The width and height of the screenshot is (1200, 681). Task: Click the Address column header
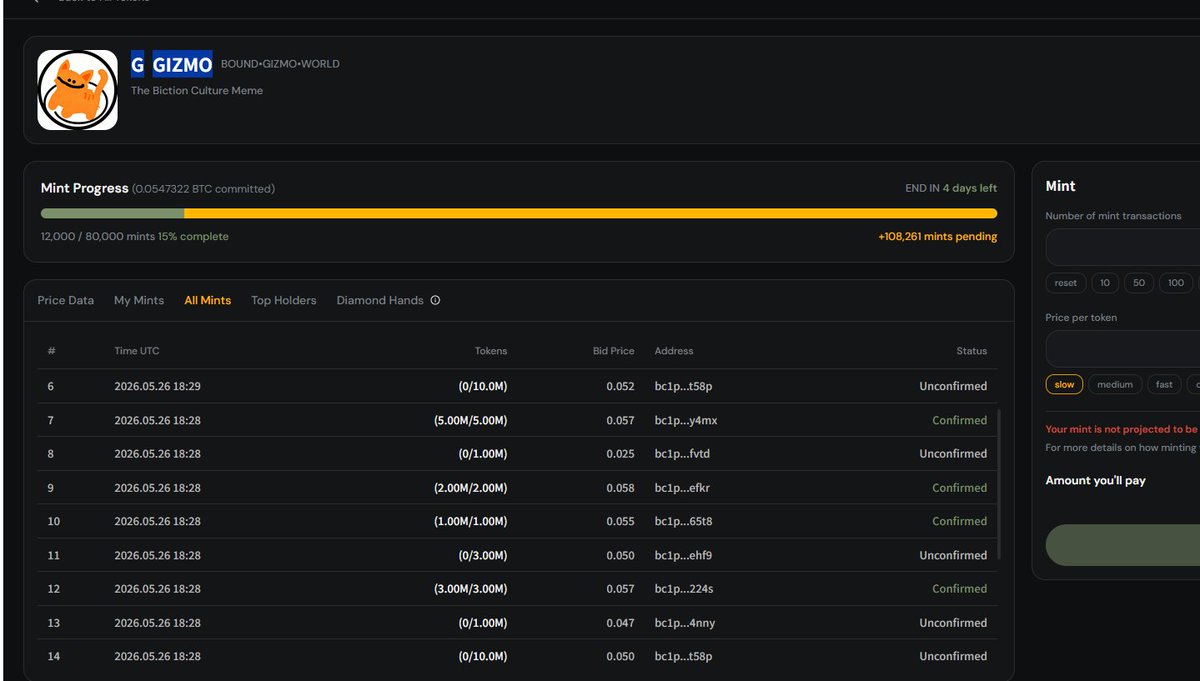[674, 351]
